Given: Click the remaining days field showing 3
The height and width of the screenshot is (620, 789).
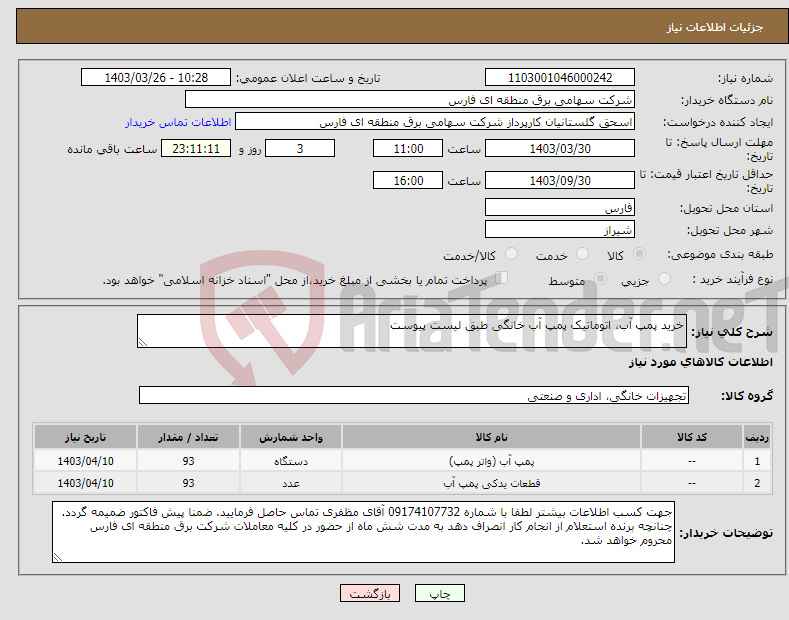Looking at the screenshot, I should point(300,148).
